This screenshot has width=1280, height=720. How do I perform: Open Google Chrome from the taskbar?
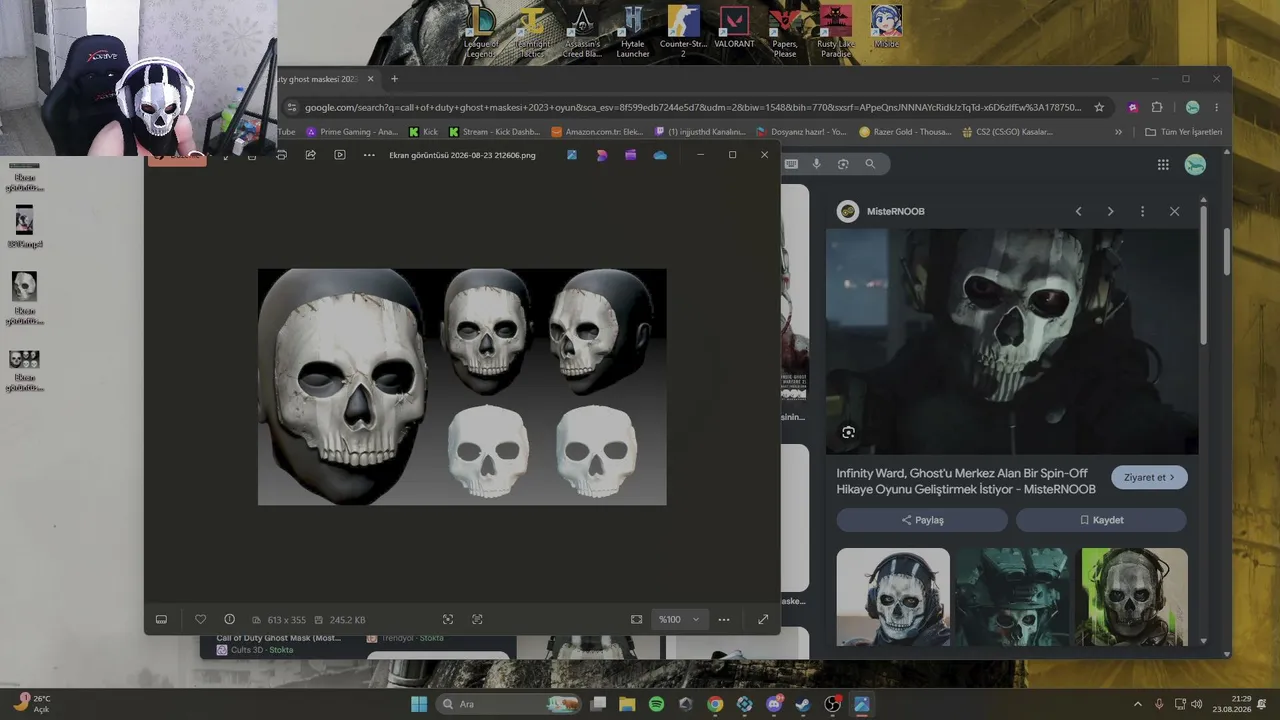pyautogui.click(x=715, y=704)
